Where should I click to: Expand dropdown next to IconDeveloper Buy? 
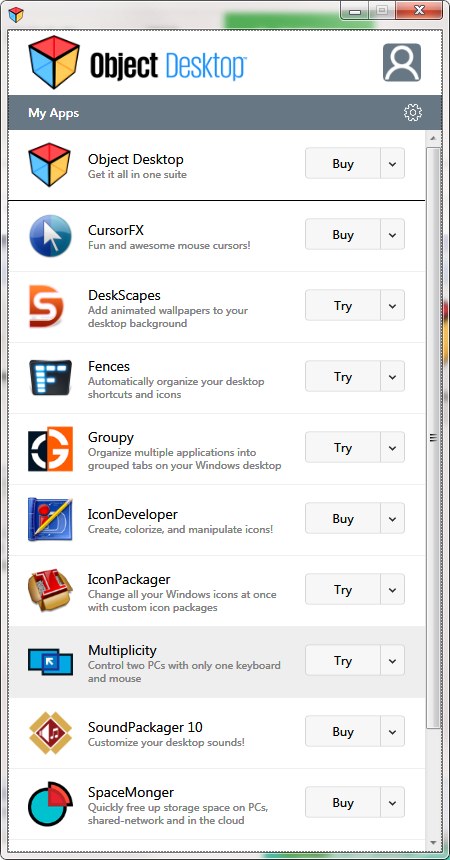tap(392, 518)
